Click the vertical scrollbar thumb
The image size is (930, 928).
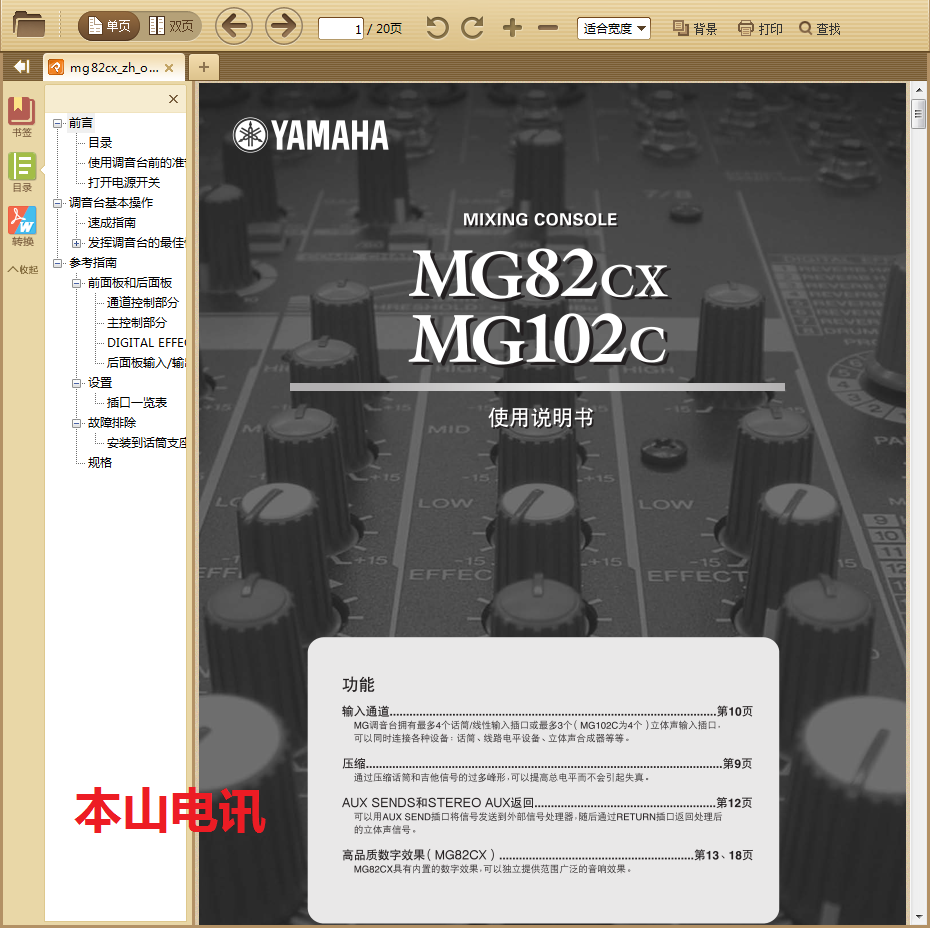[x=918, y=114]
